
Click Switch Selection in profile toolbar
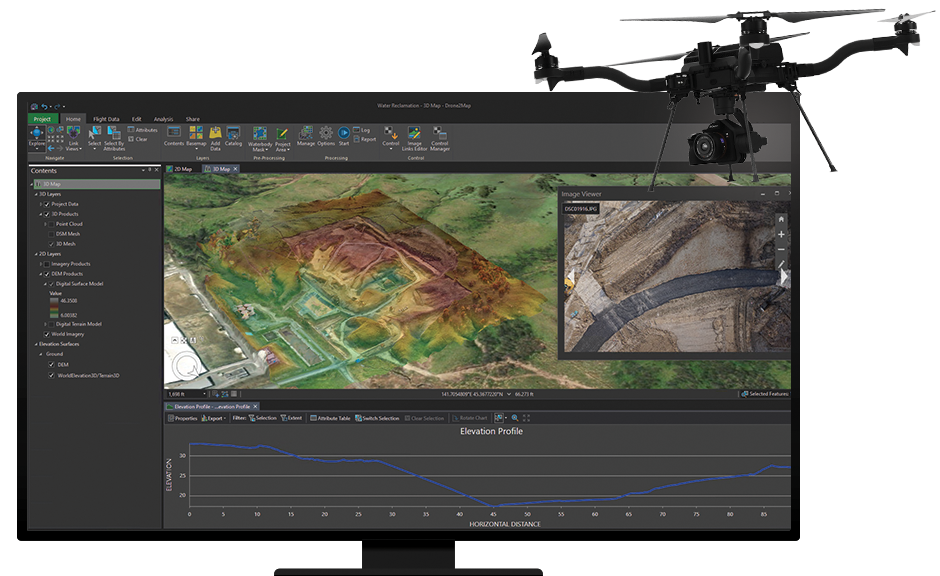point(377,418)
